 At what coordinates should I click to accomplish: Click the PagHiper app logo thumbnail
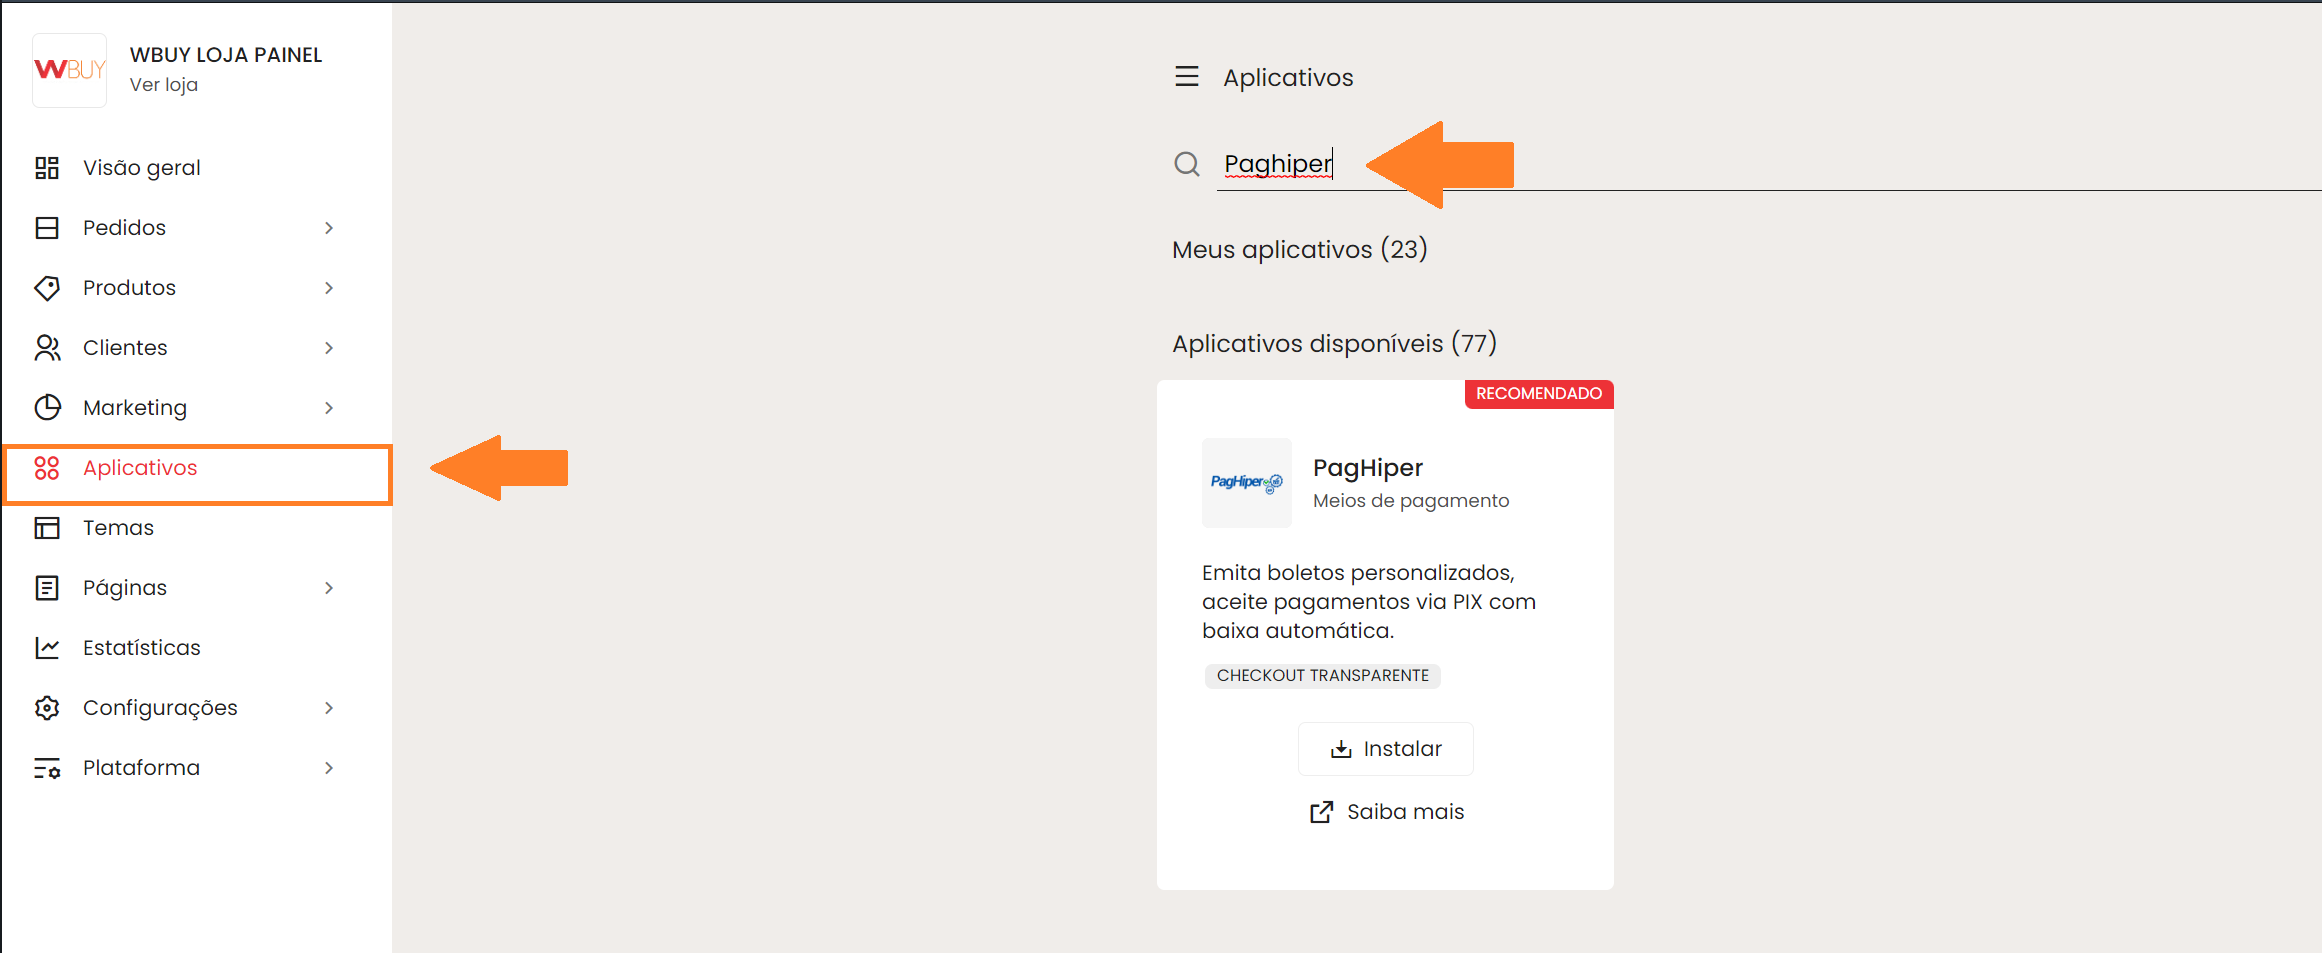(1247, 483)
